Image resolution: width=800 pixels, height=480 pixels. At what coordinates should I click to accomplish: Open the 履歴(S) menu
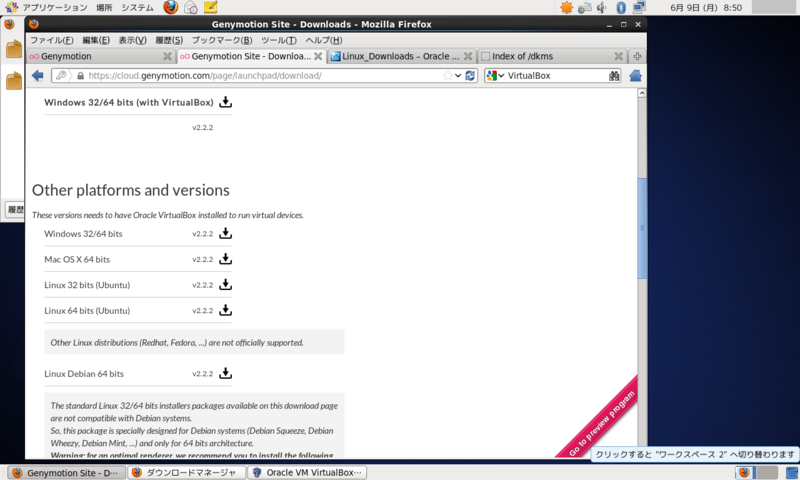click(169, 40)
